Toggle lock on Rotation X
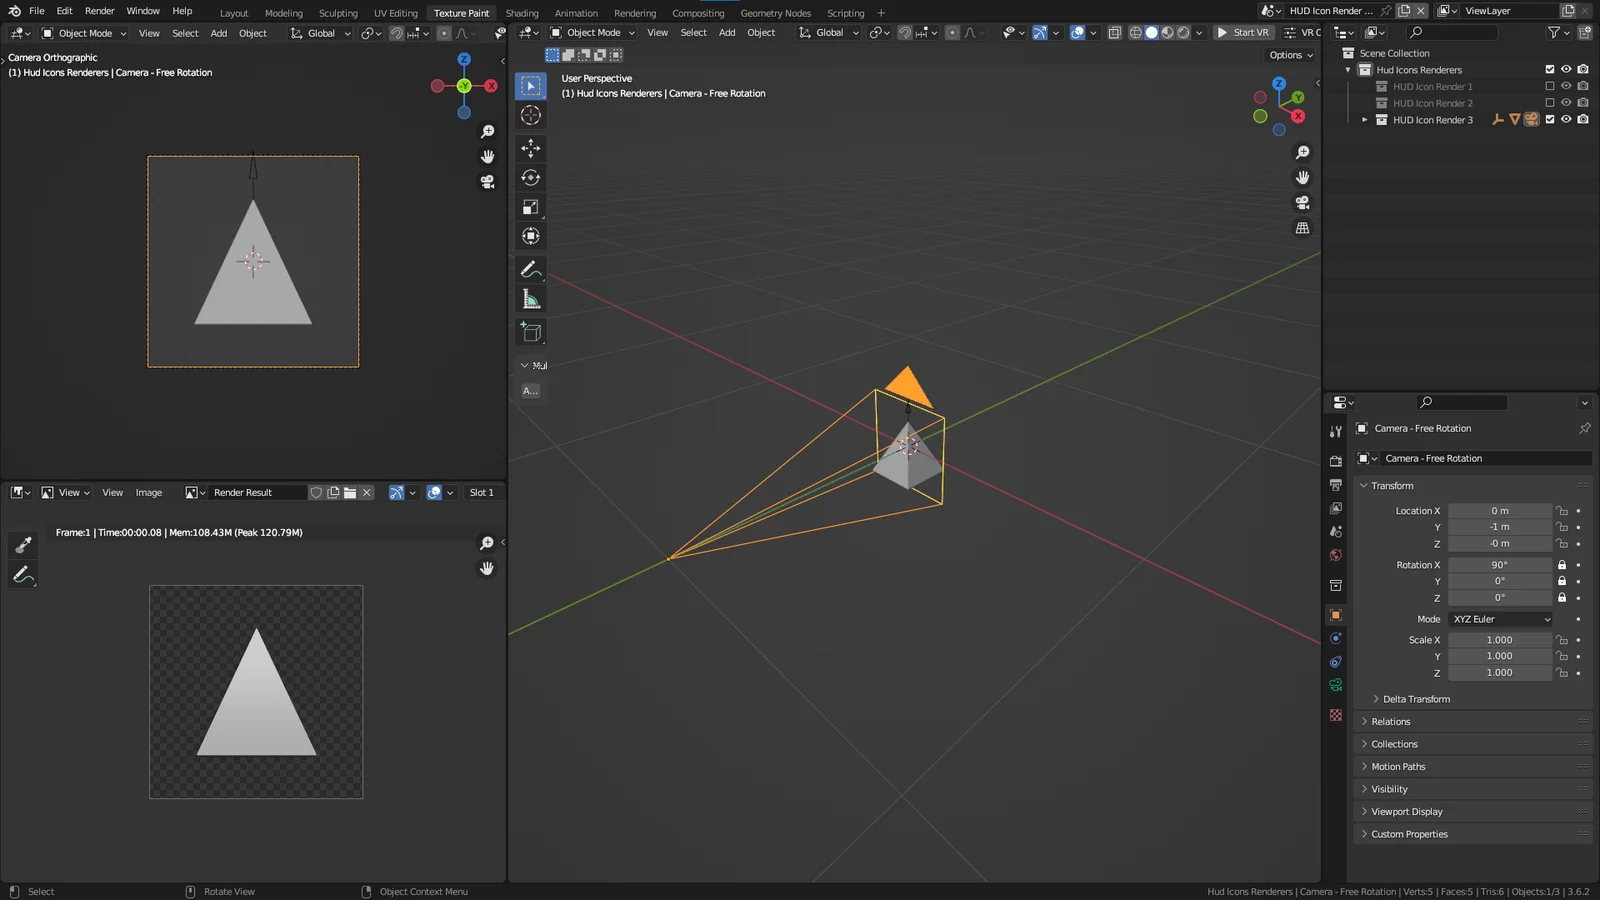1600x900 pixels. pyautogui.click(x=1562, y=565)
